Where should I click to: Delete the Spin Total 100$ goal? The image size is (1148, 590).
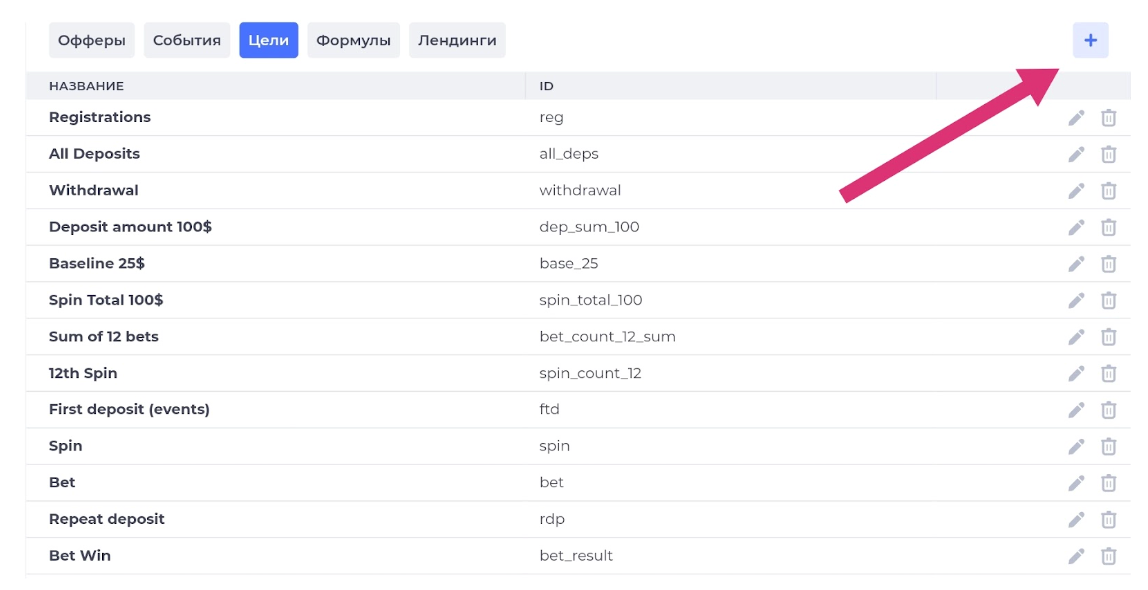tap(1108, 301)
